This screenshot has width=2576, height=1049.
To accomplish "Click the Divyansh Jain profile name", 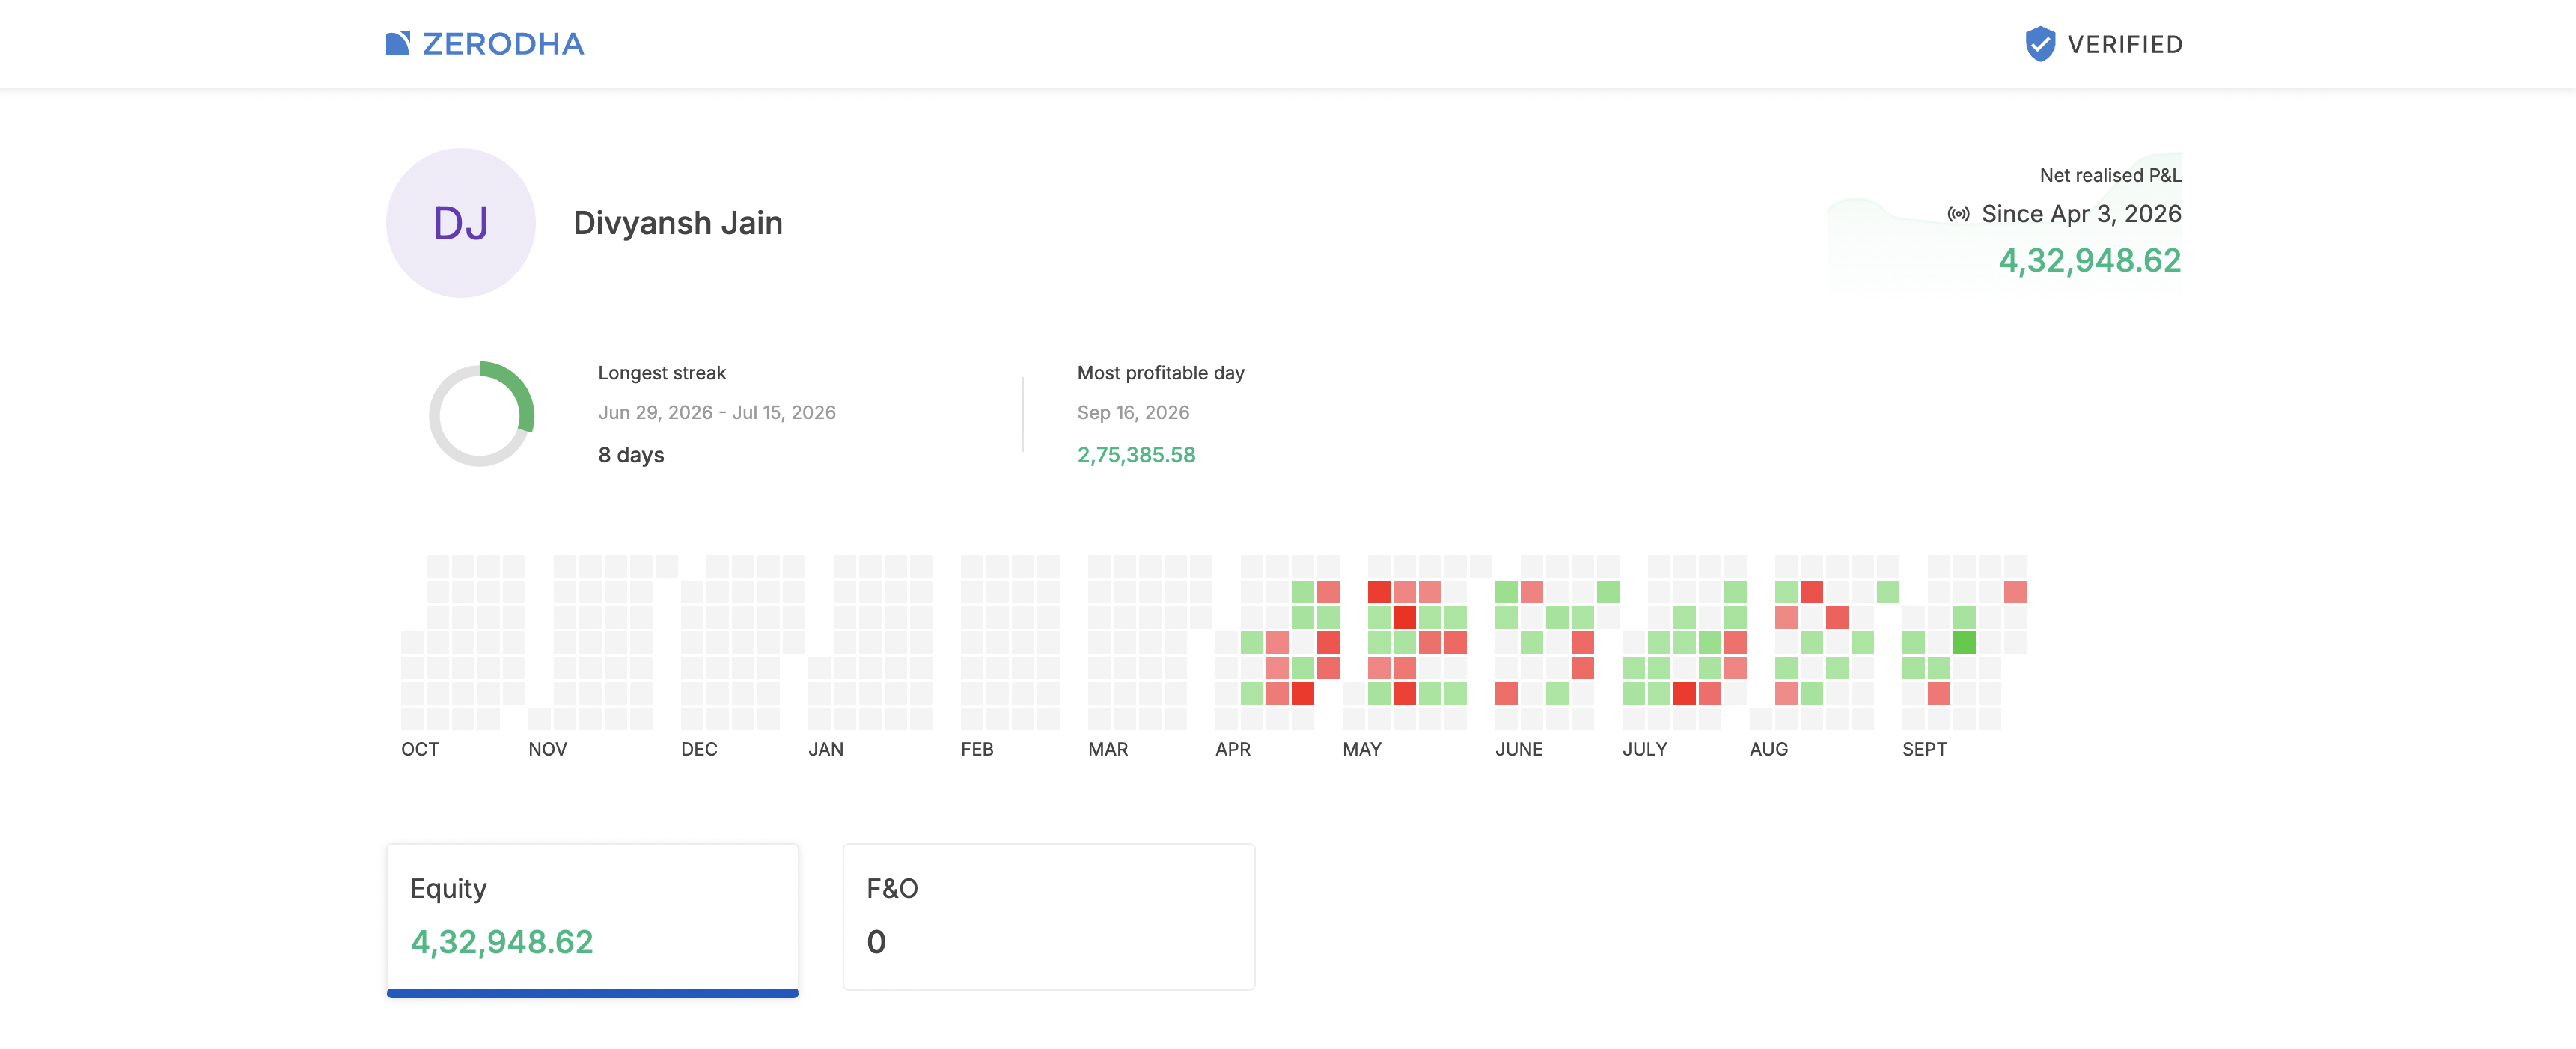I will click(678, 223).
